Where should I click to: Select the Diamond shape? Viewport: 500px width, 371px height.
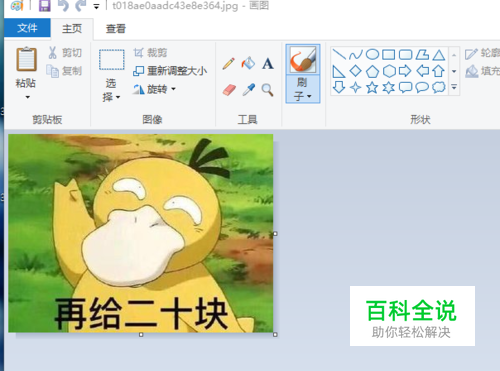(x=356, y=71)
